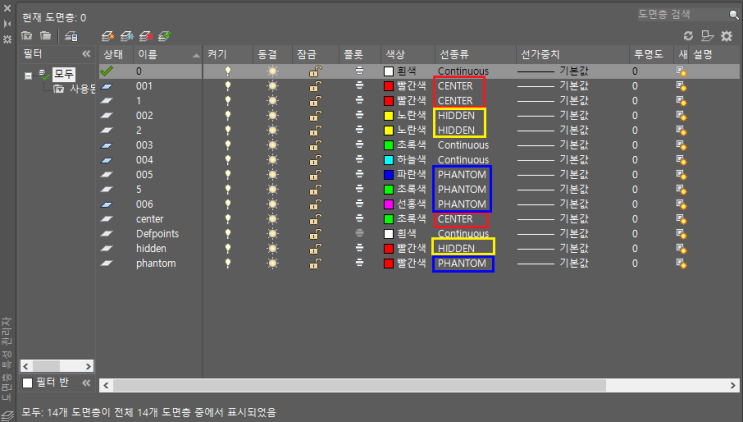
Task: Click right arrow of filter pane scrollbar
Action: click(x=88, y=366)
